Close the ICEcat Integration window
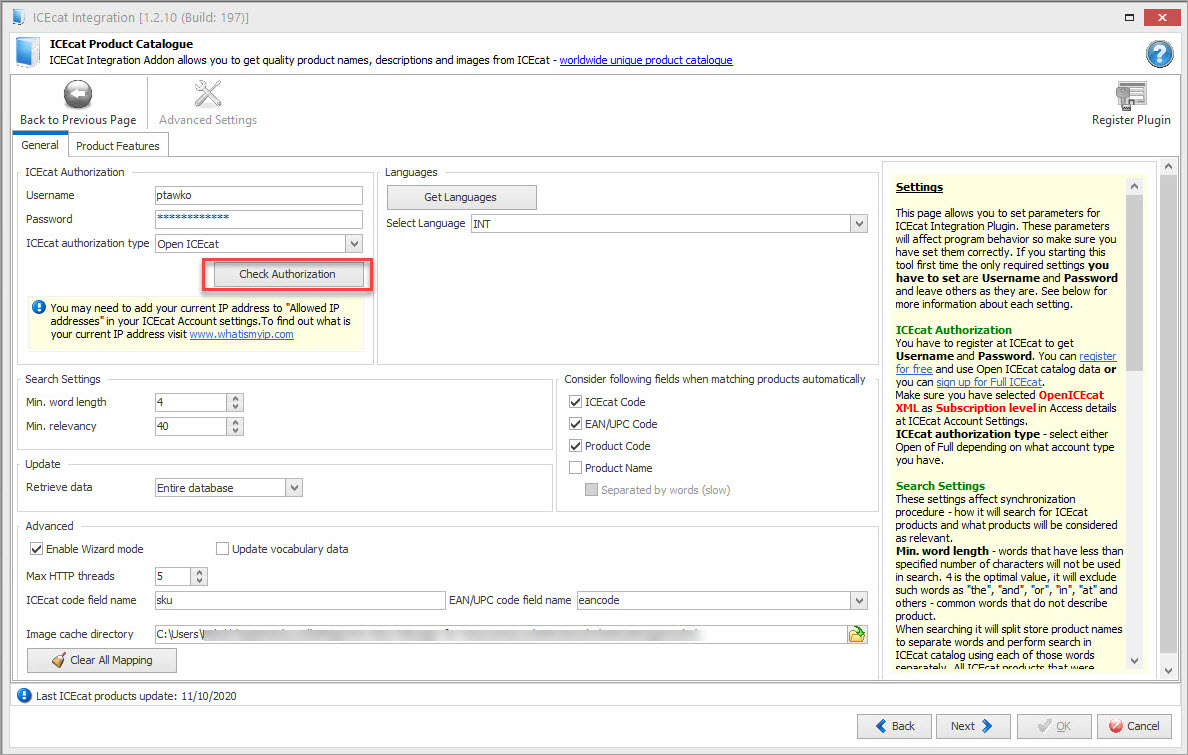 pyautogui.click(x=1161, y=17)
